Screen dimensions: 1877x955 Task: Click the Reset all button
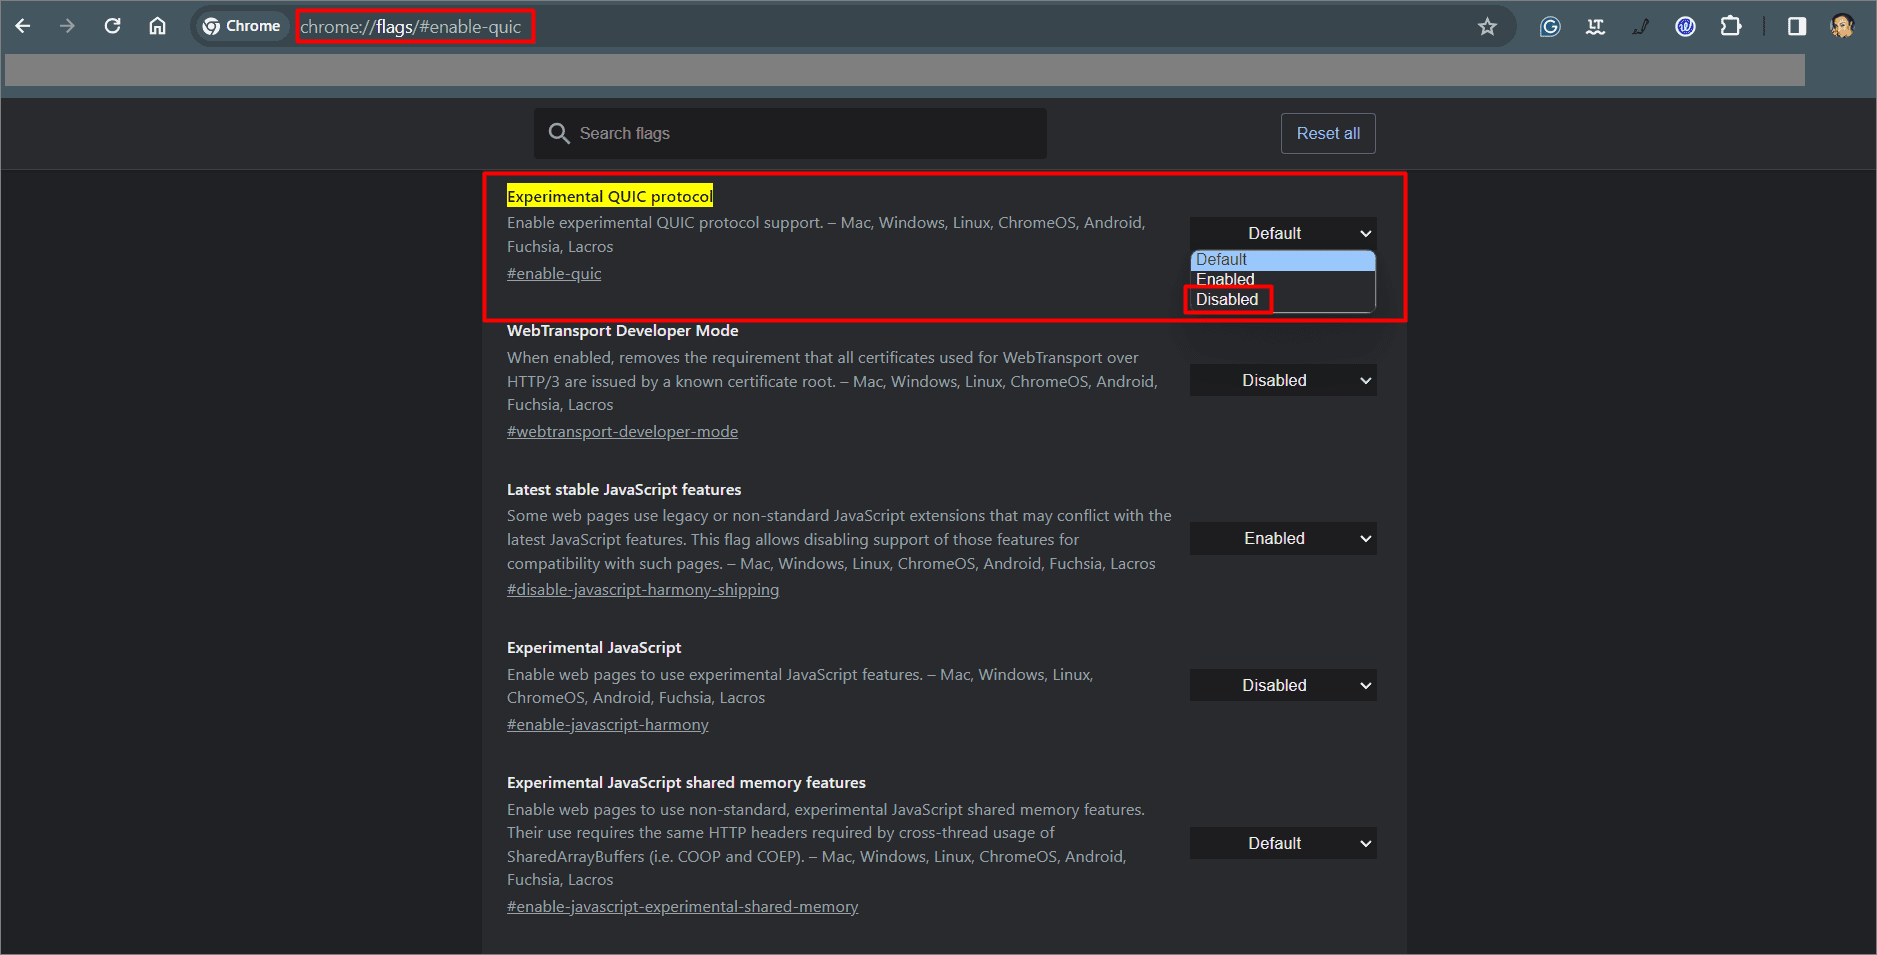[1328, 133]
